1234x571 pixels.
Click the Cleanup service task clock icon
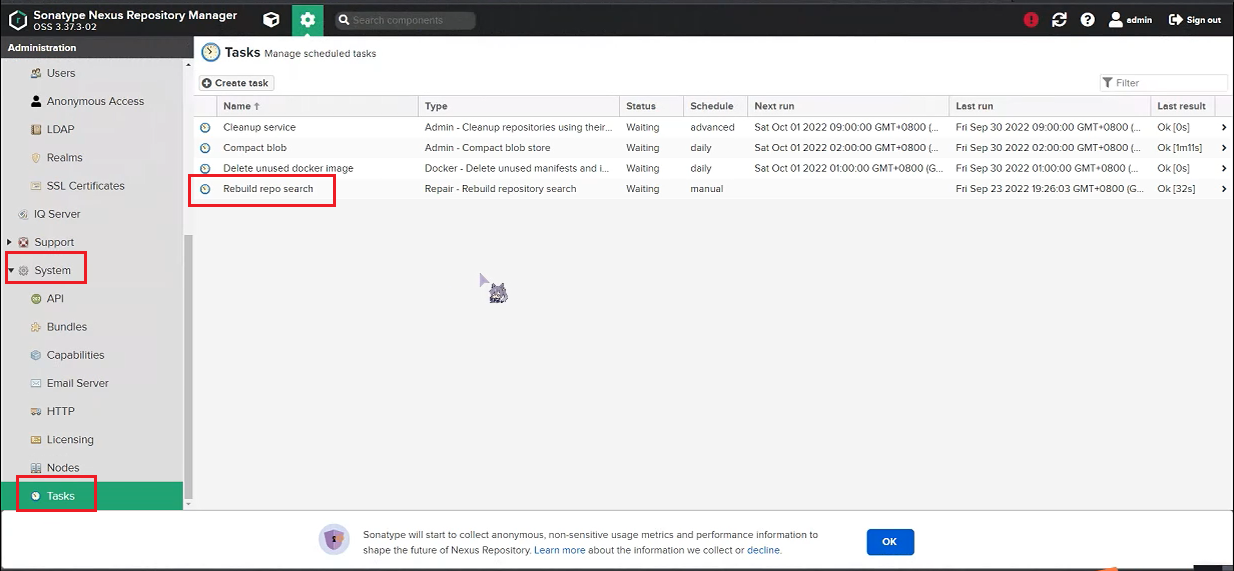click(205, 128)
